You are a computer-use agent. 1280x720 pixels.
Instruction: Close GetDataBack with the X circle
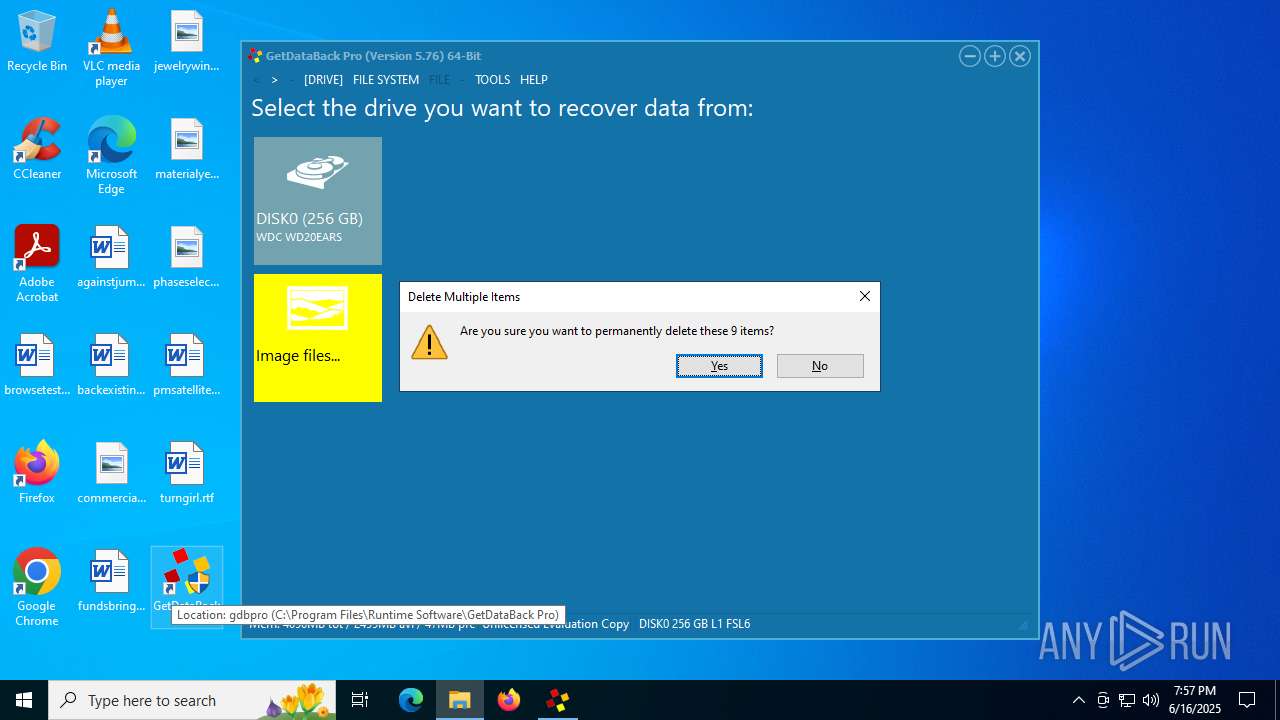tap(1020, 56)
